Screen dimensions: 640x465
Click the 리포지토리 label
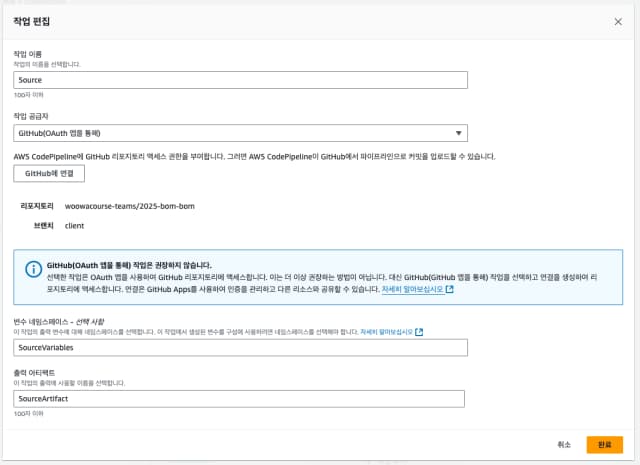click(x=37, y=206)
